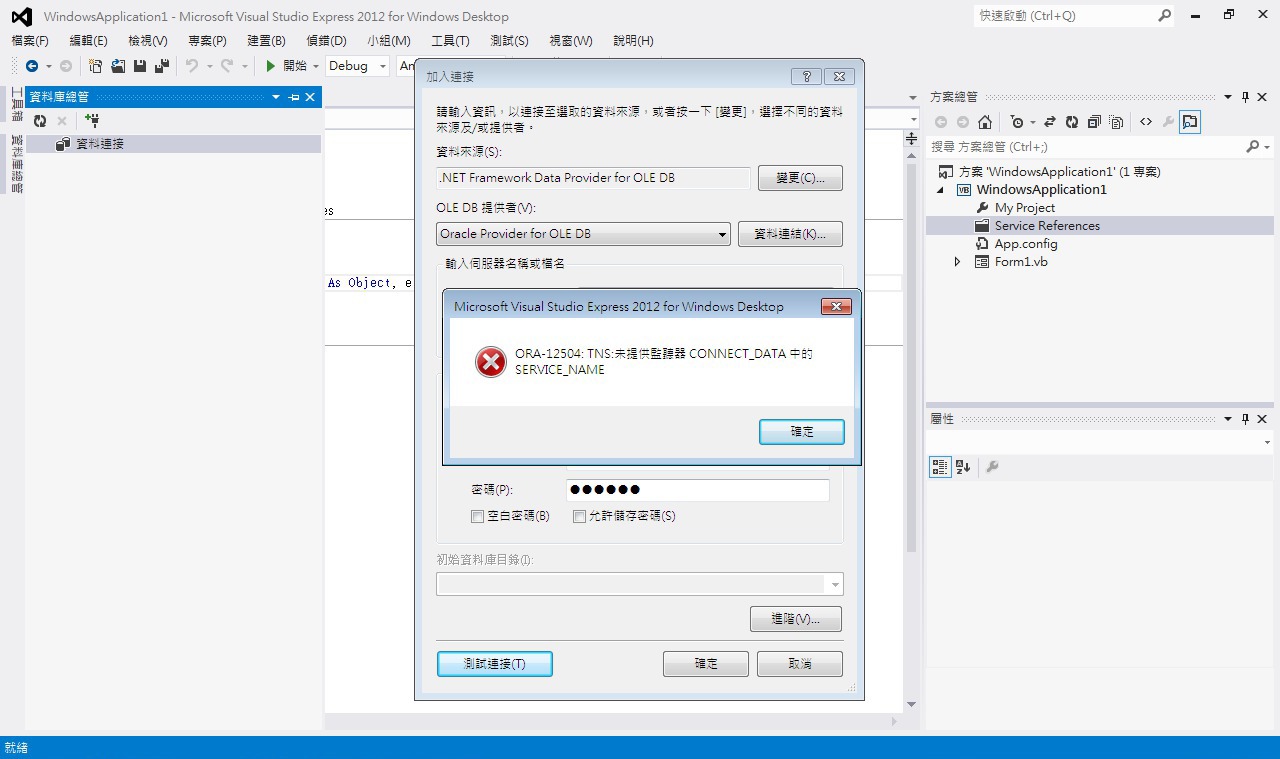Click the Categorized icon in 屬性 panel
1280x759 pixels.
click(x=940, y=467)
